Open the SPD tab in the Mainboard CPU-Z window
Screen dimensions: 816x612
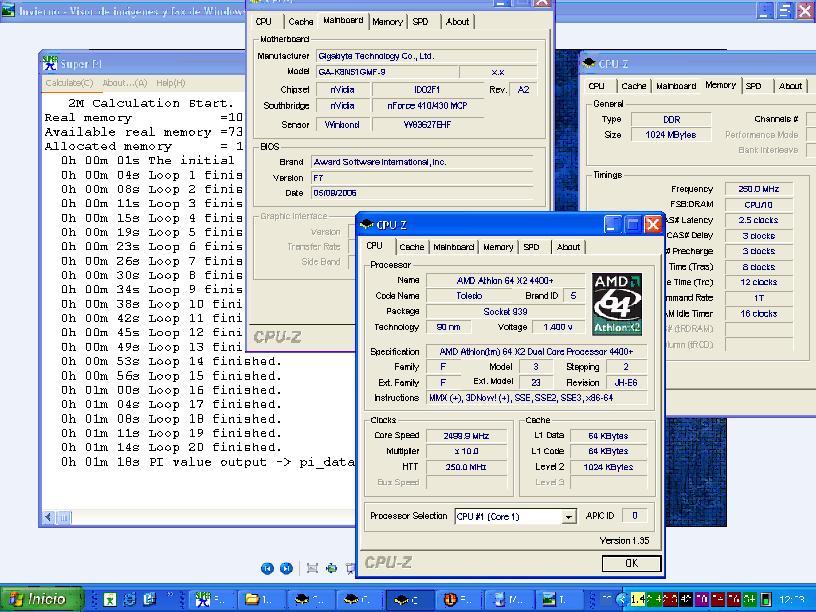click(x=420, y=21)
